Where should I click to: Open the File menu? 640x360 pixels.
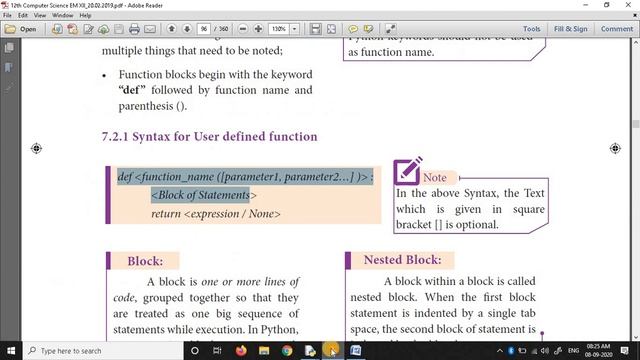click(x=7, y=16)
